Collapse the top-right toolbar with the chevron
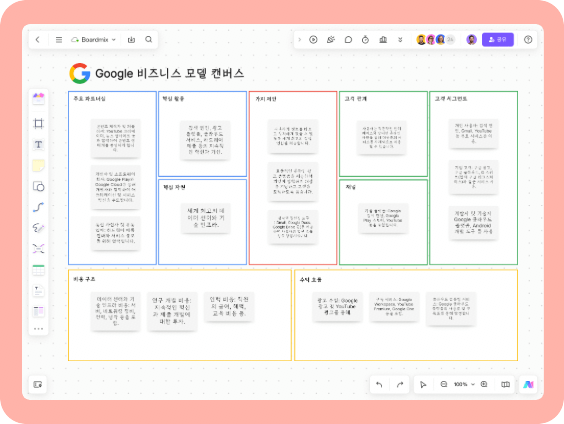 click(x=299, y=40)
